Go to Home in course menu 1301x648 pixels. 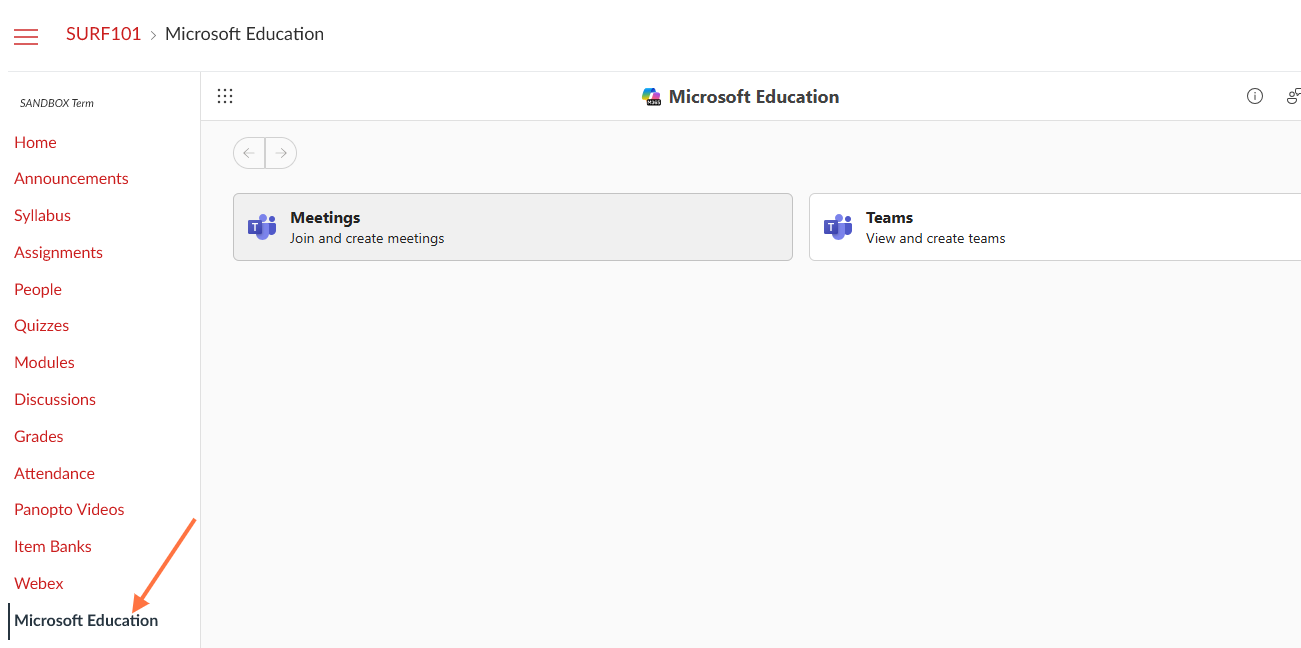pyautogui.click(x=35, y=142)
